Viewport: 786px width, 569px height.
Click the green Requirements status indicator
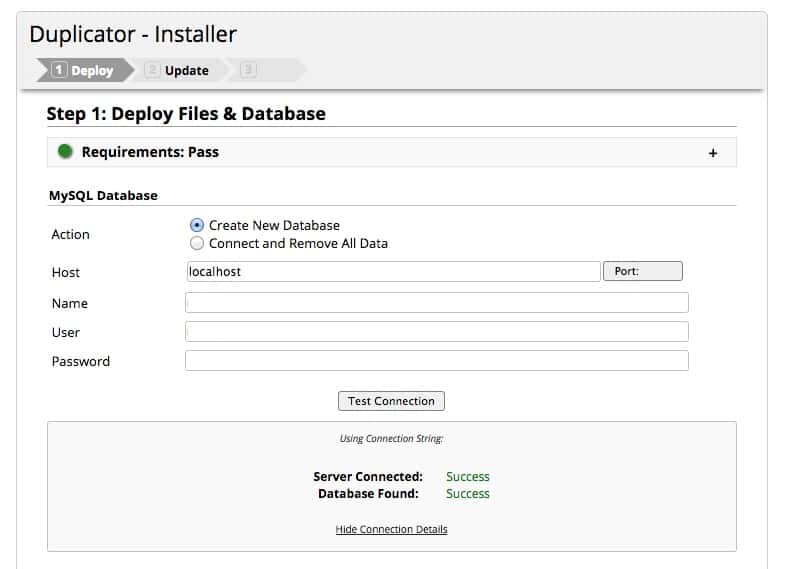pos(65,151)
